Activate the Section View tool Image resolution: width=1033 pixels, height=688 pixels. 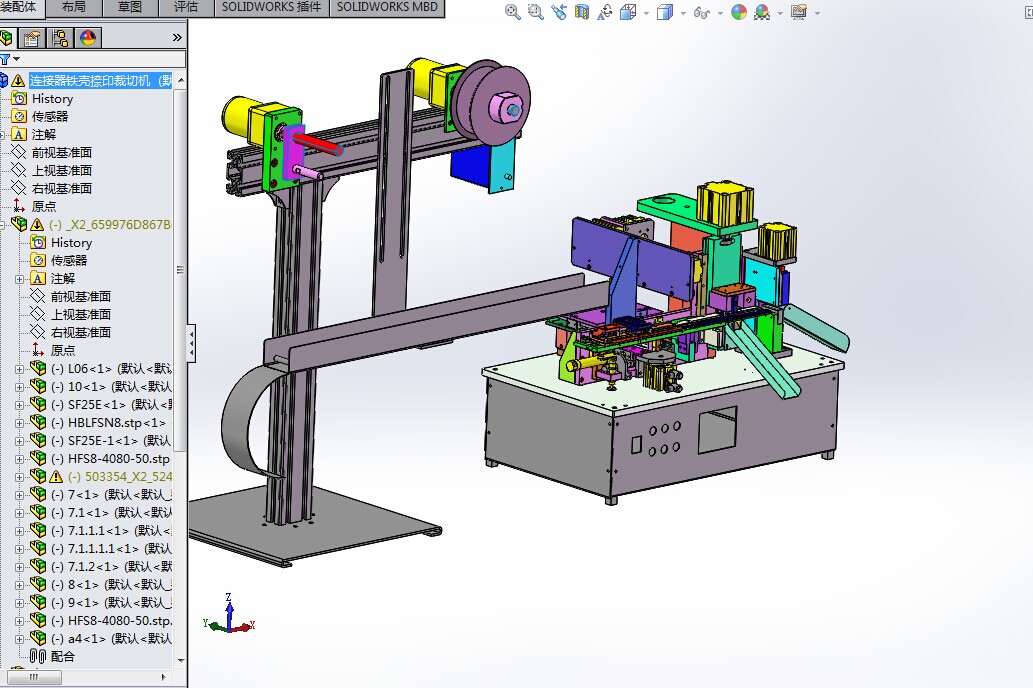pos(582,12)
